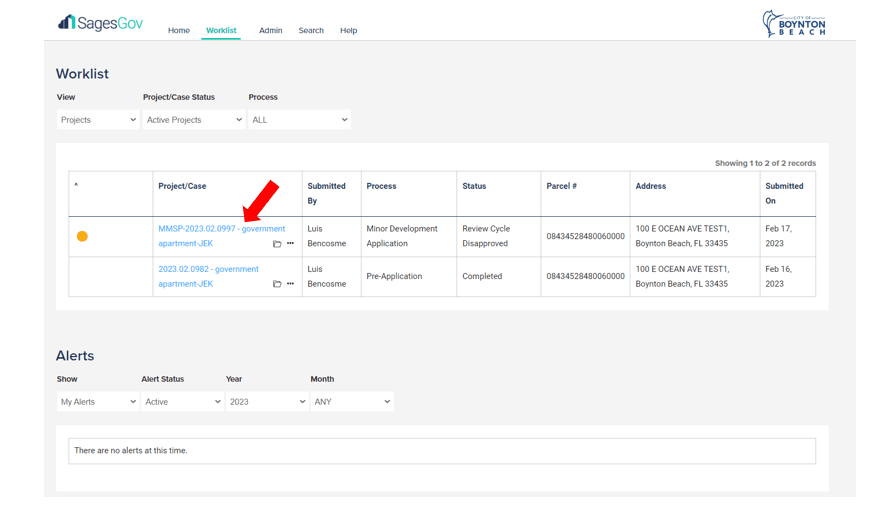870x511 pixels.
Task: Open more options ellipsis for MMSP-2023.02.0997
Action: (x=291, y=244)
